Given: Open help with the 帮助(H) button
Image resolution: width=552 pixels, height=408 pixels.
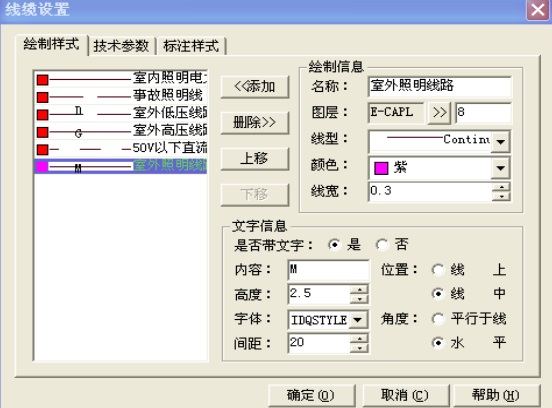Looking at the screenshot, I should pyautogui.click(x=496, y=395).
